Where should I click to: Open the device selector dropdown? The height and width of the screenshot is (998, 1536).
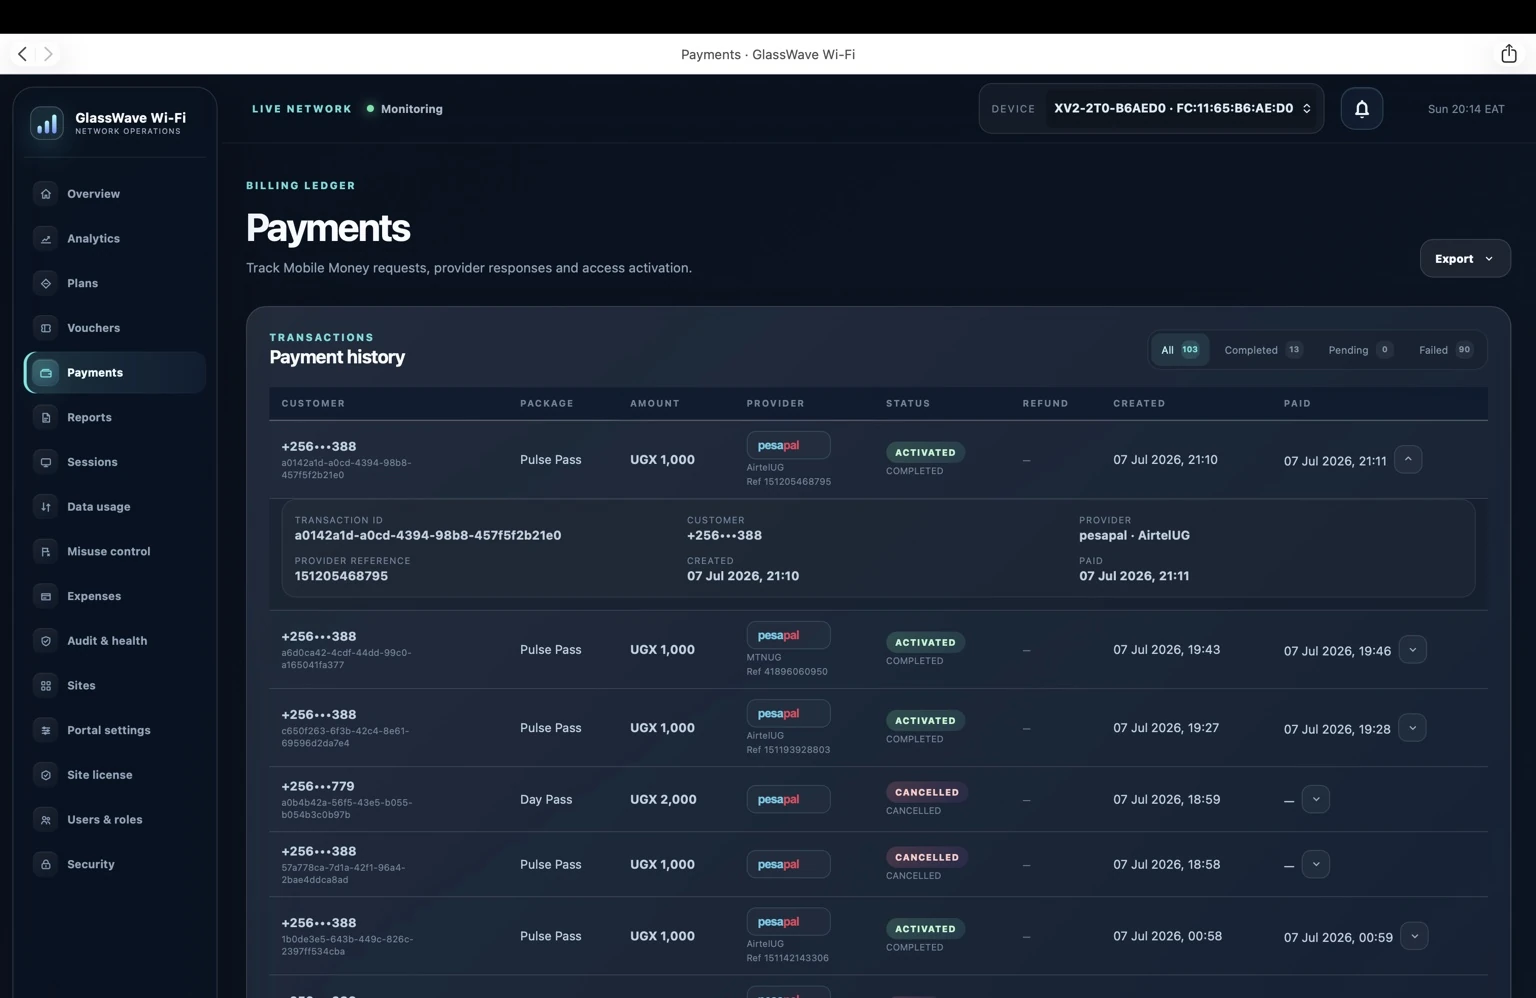click(1183, 108)
